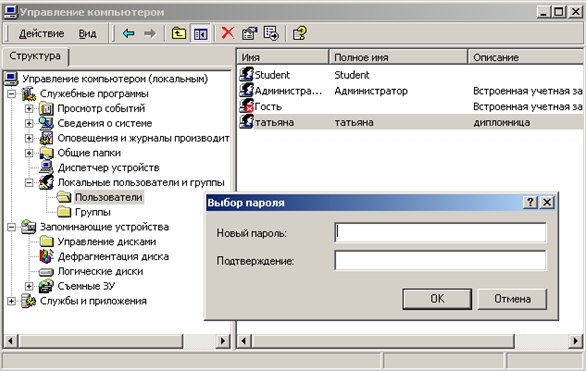Click the full name 'Администратор' cell
This screenshot has width=586, height=371.
(371, 91)
